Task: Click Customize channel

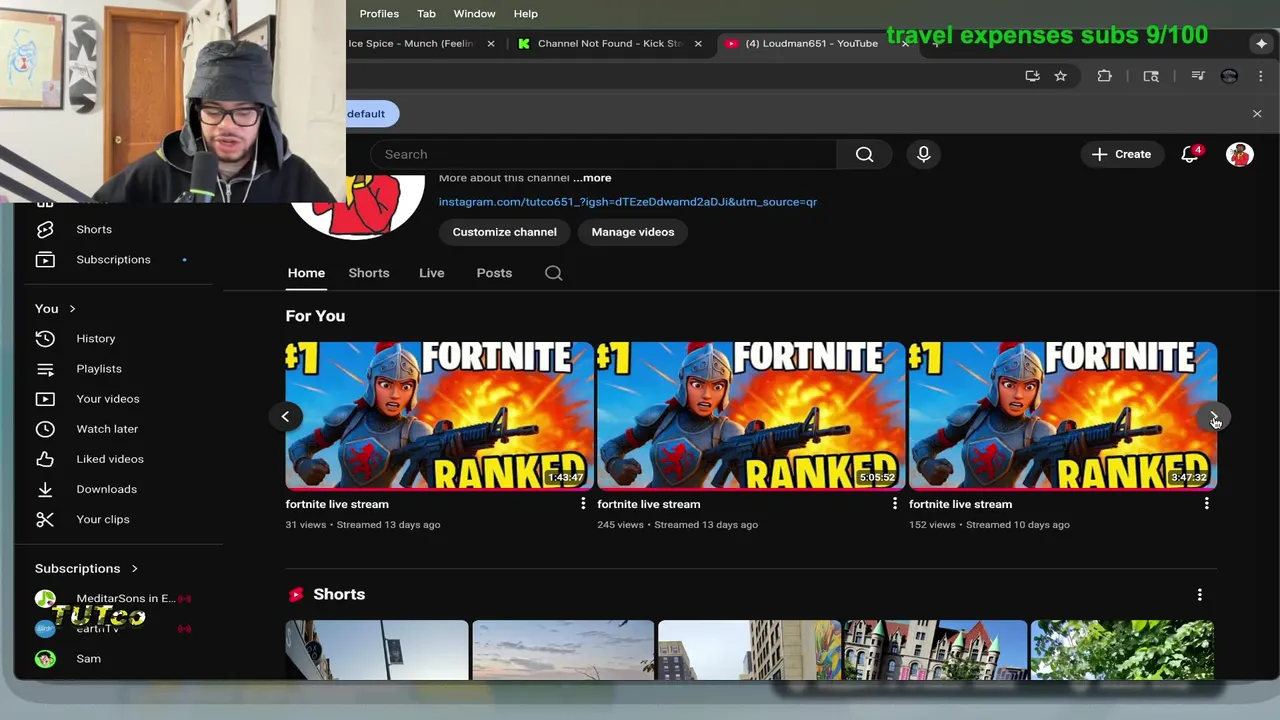Action: click(504, 232)
